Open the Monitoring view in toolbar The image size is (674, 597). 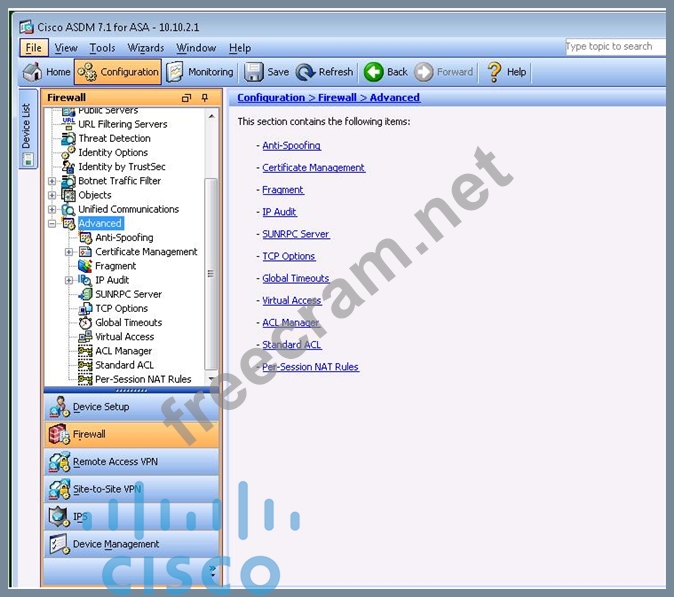click(x=199, y=72)
